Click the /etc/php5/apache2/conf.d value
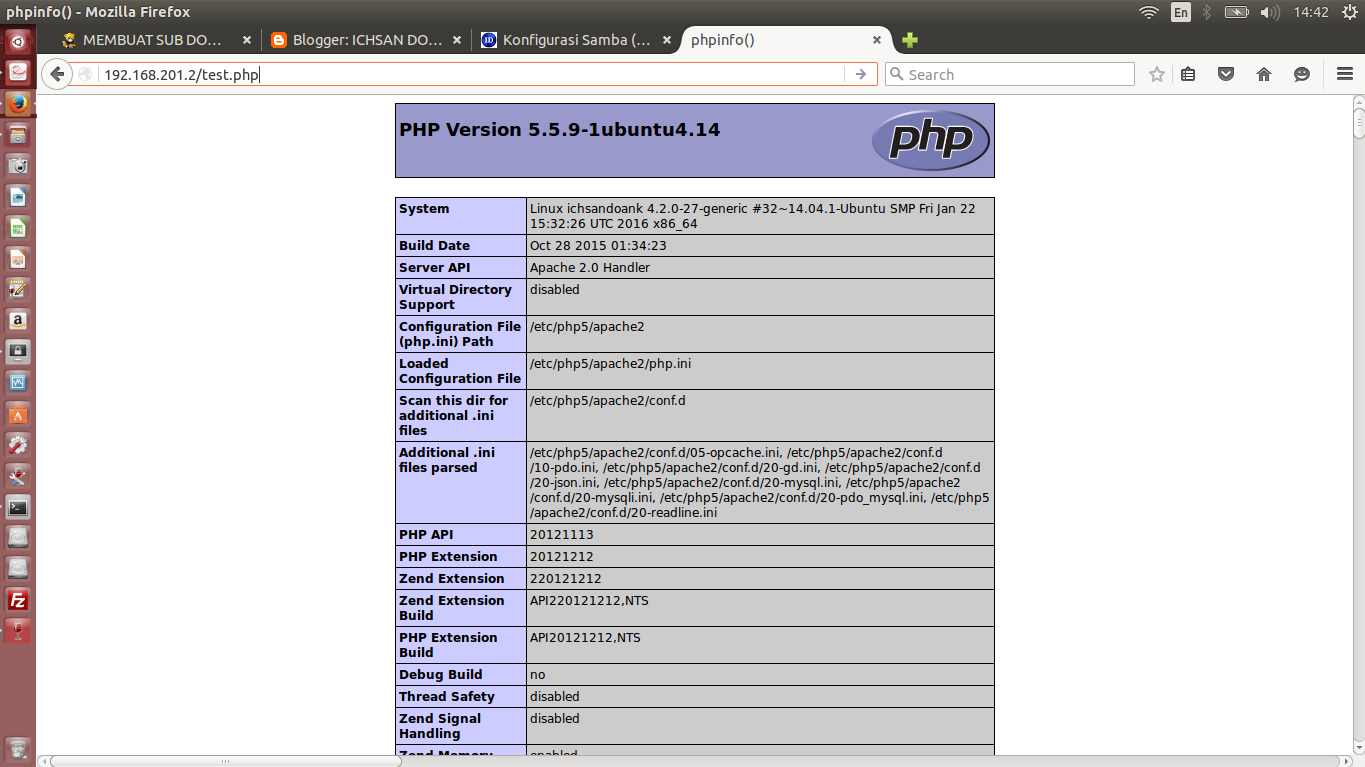This screenshot has height=767, width=1365. click(x=608, y=400)
